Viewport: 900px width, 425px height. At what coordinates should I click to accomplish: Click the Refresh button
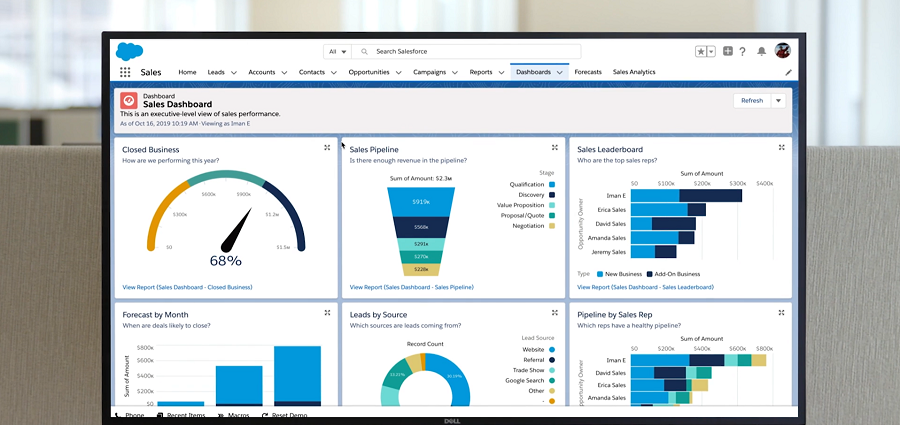pyautogui.click(x=751, y=100)
